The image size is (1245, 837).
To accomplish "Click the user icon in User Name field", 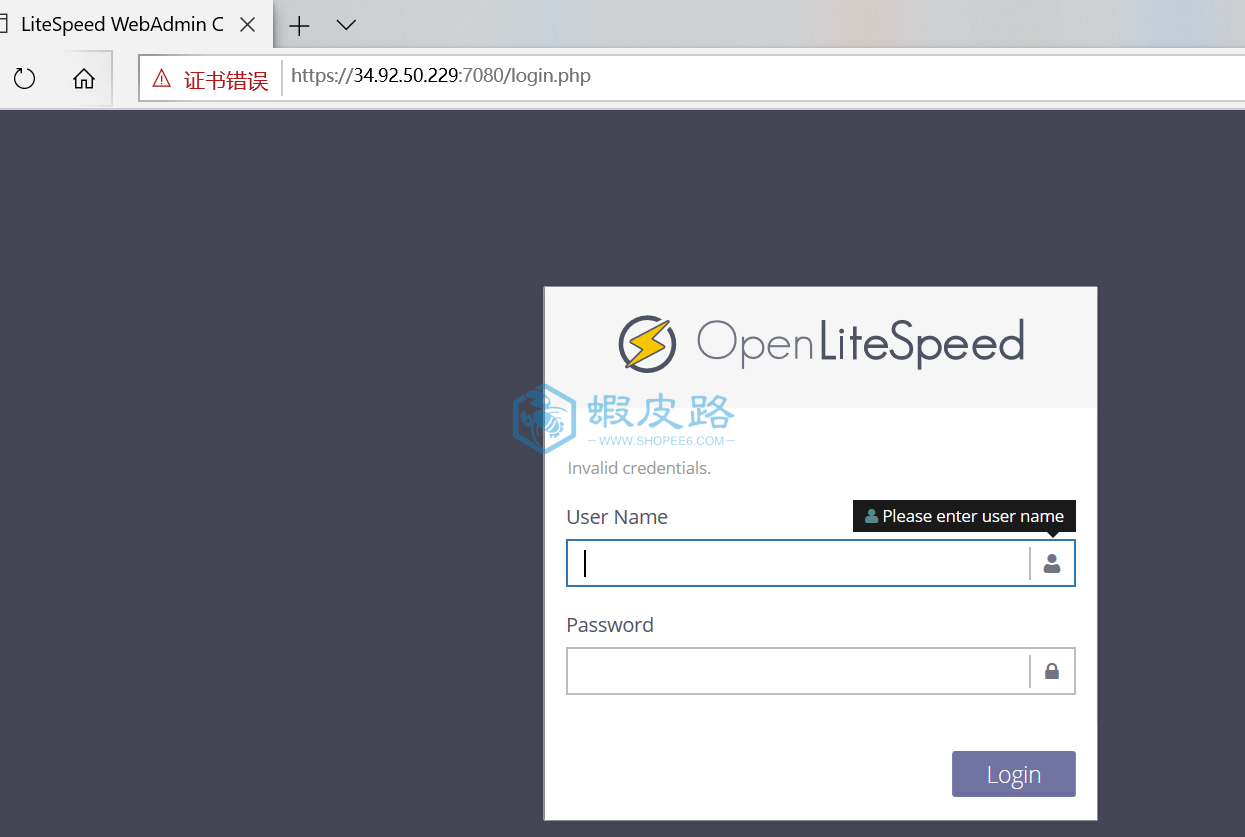I will coord(1052,563).
